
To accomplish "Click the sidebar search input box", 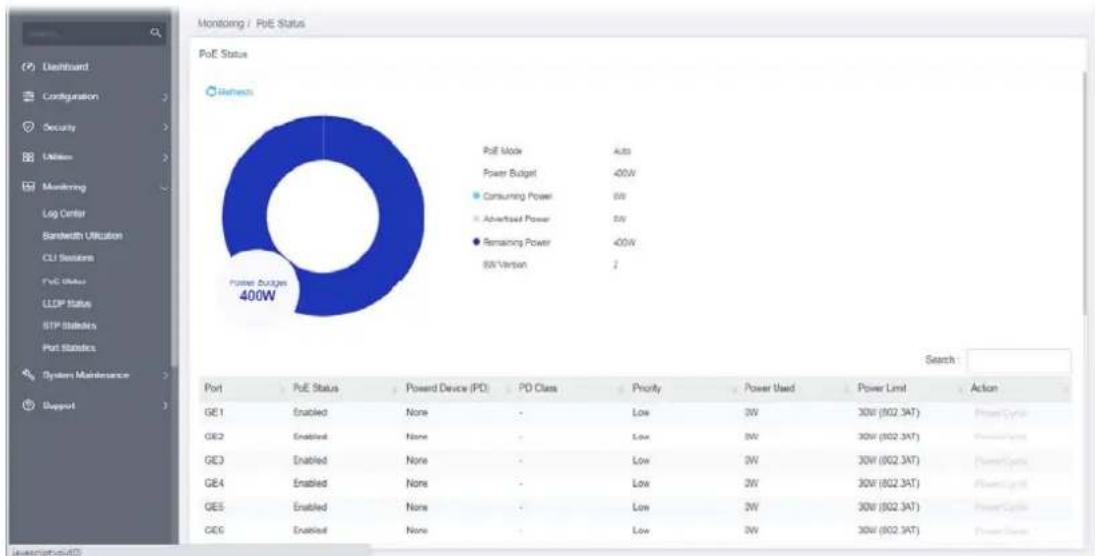I will click(94, 32).
